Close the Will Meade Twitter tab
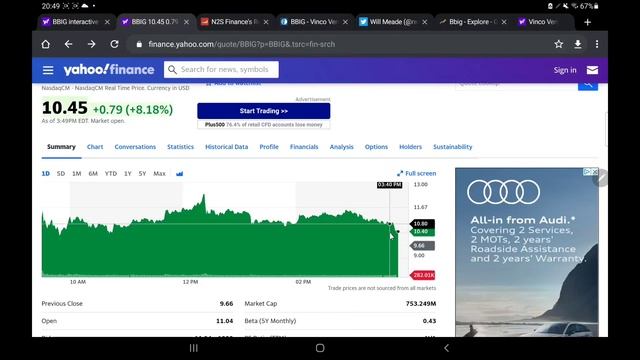 (425, 22)
